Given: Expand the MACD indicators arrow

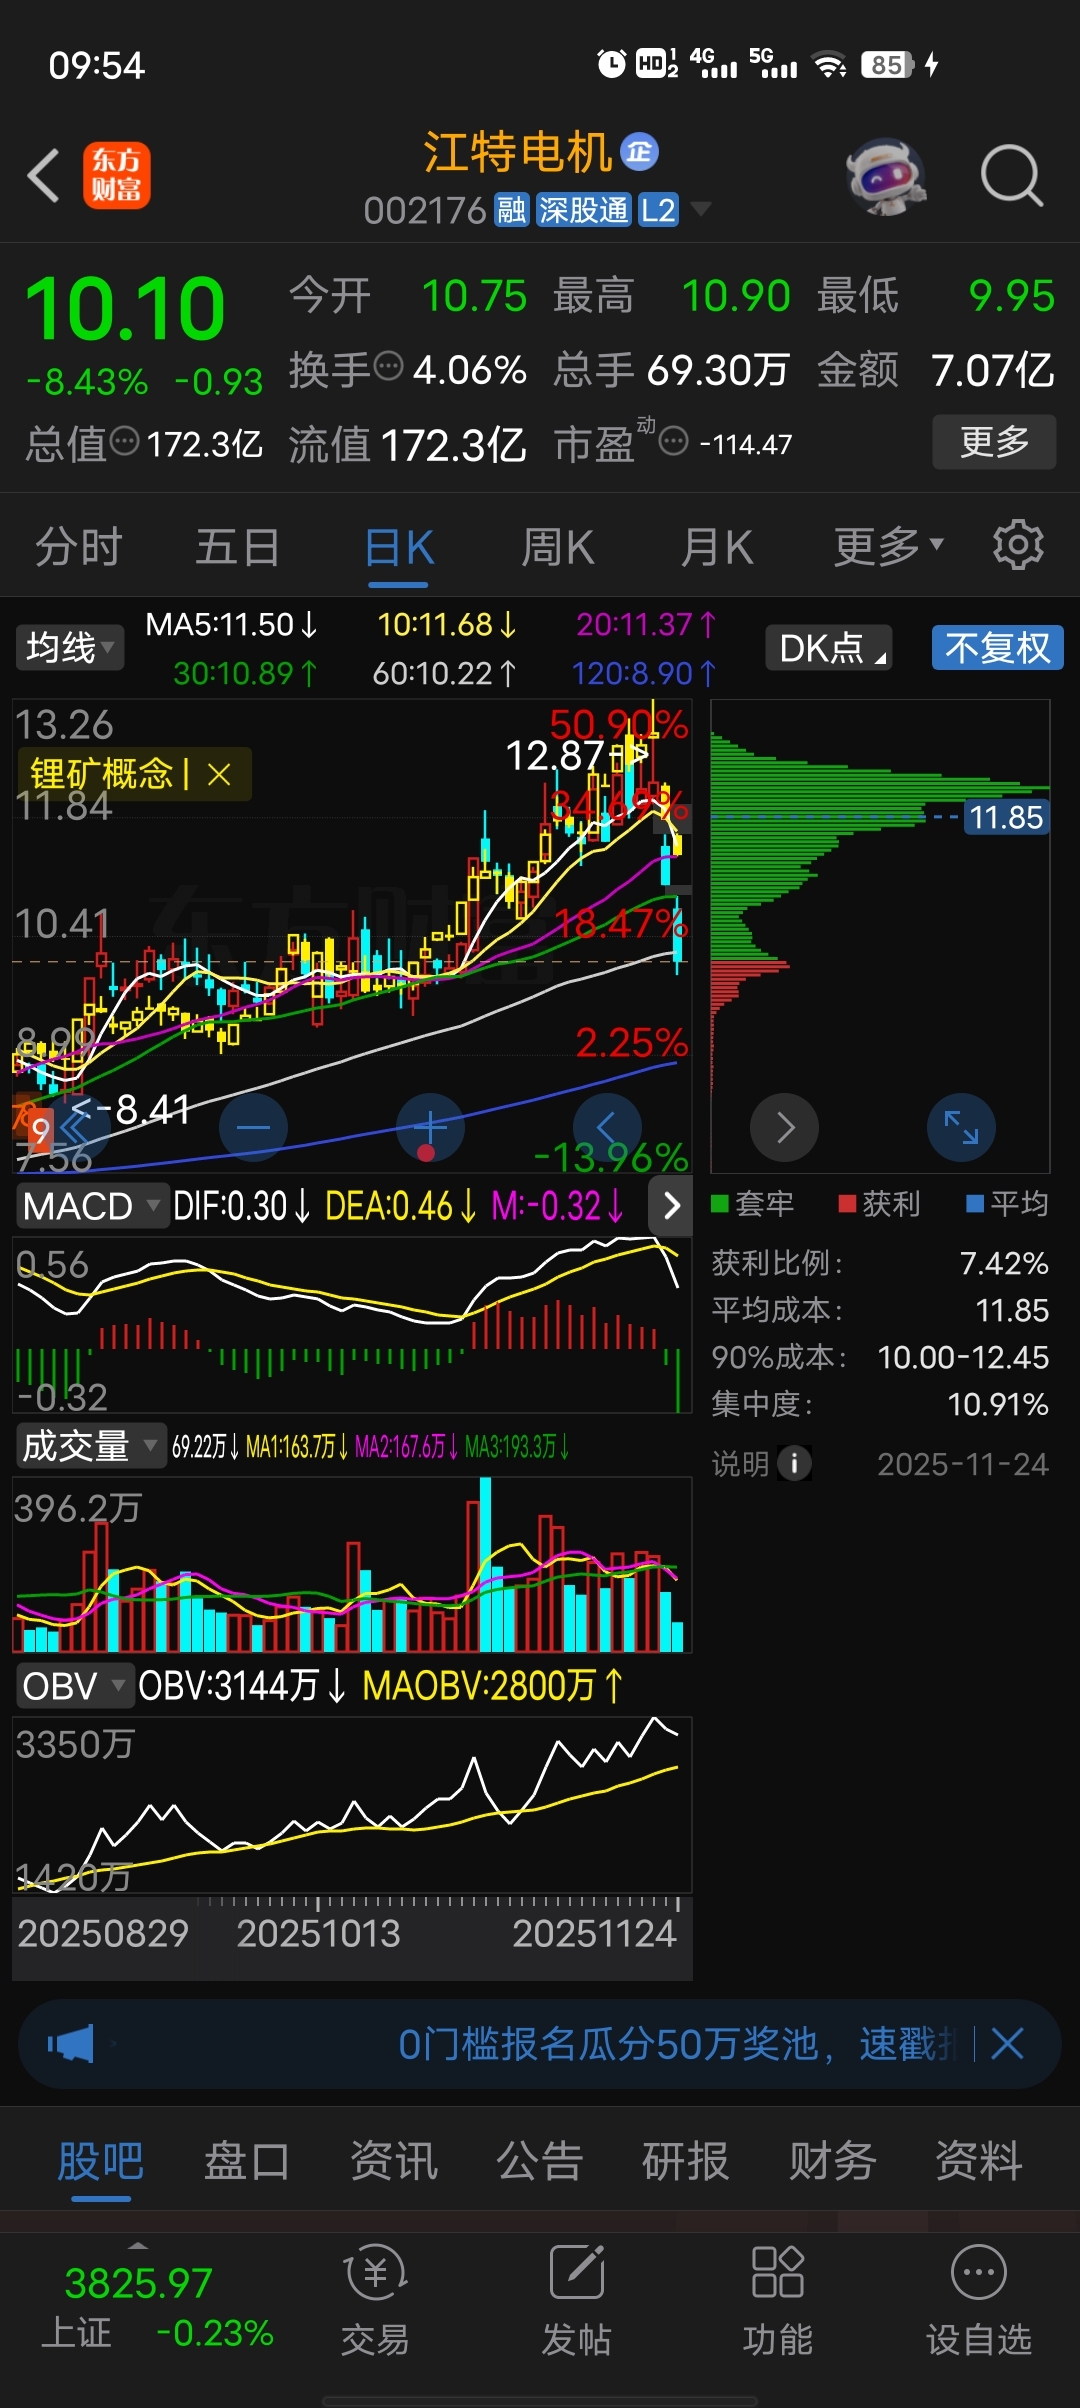Looking at the screenshot, I should click(x=671, y=1206).
